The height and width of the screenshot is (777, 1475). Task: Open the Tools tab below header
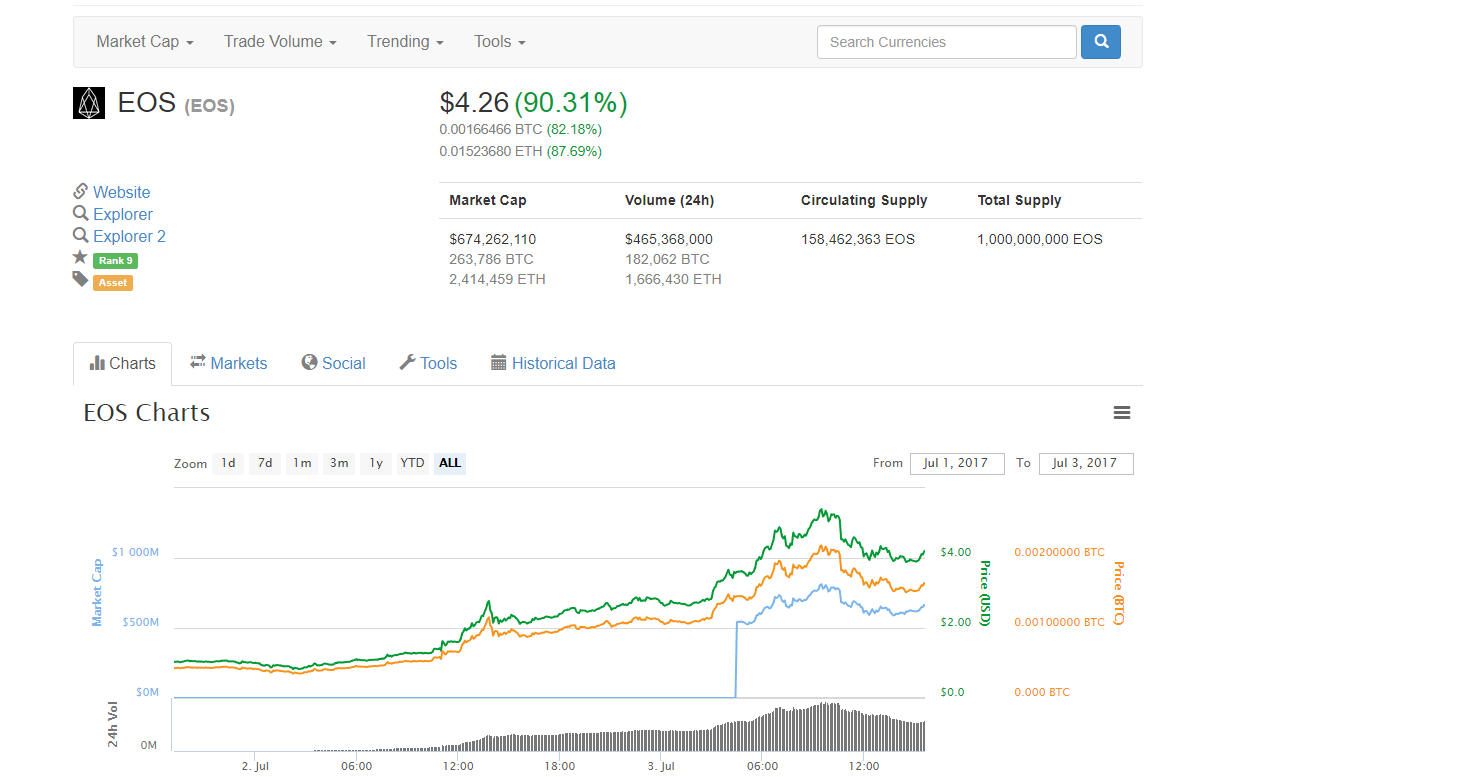pyautogui.click(x=428, y=364)
